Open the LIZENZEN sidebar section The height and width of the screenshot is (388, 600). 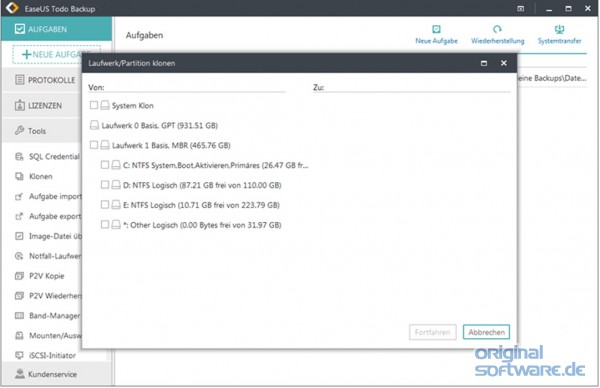click(x=42, y=106)
